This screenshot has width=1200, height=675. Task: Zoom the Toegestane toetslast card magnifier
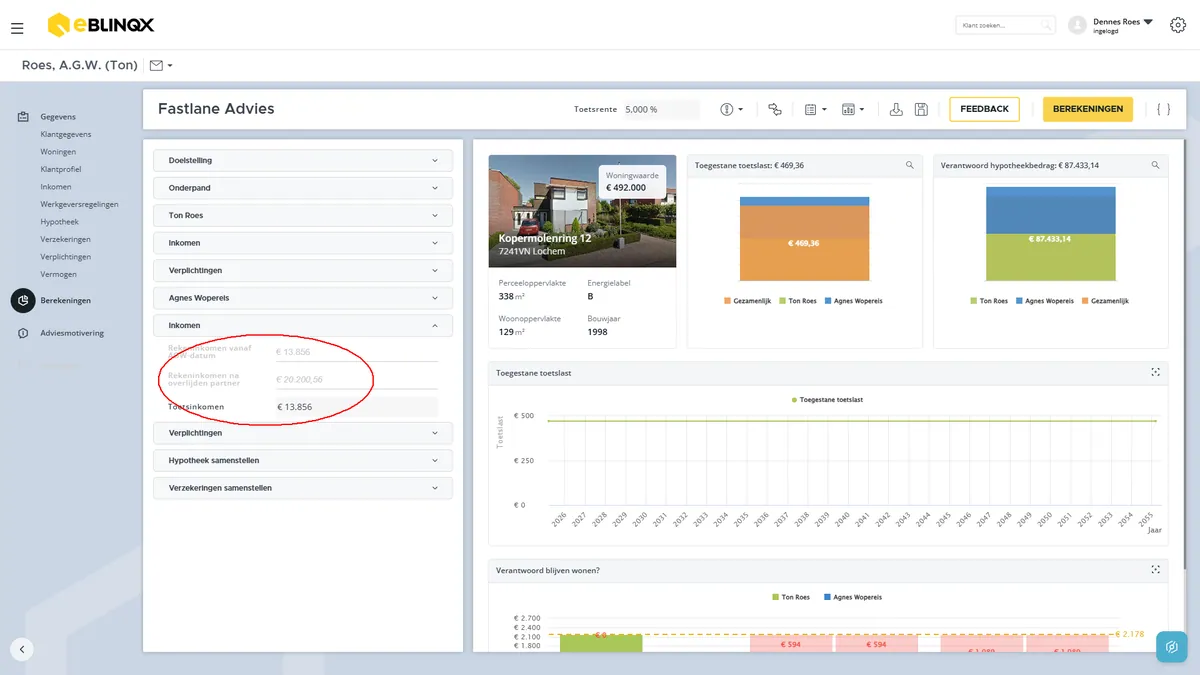click(909, 165)
